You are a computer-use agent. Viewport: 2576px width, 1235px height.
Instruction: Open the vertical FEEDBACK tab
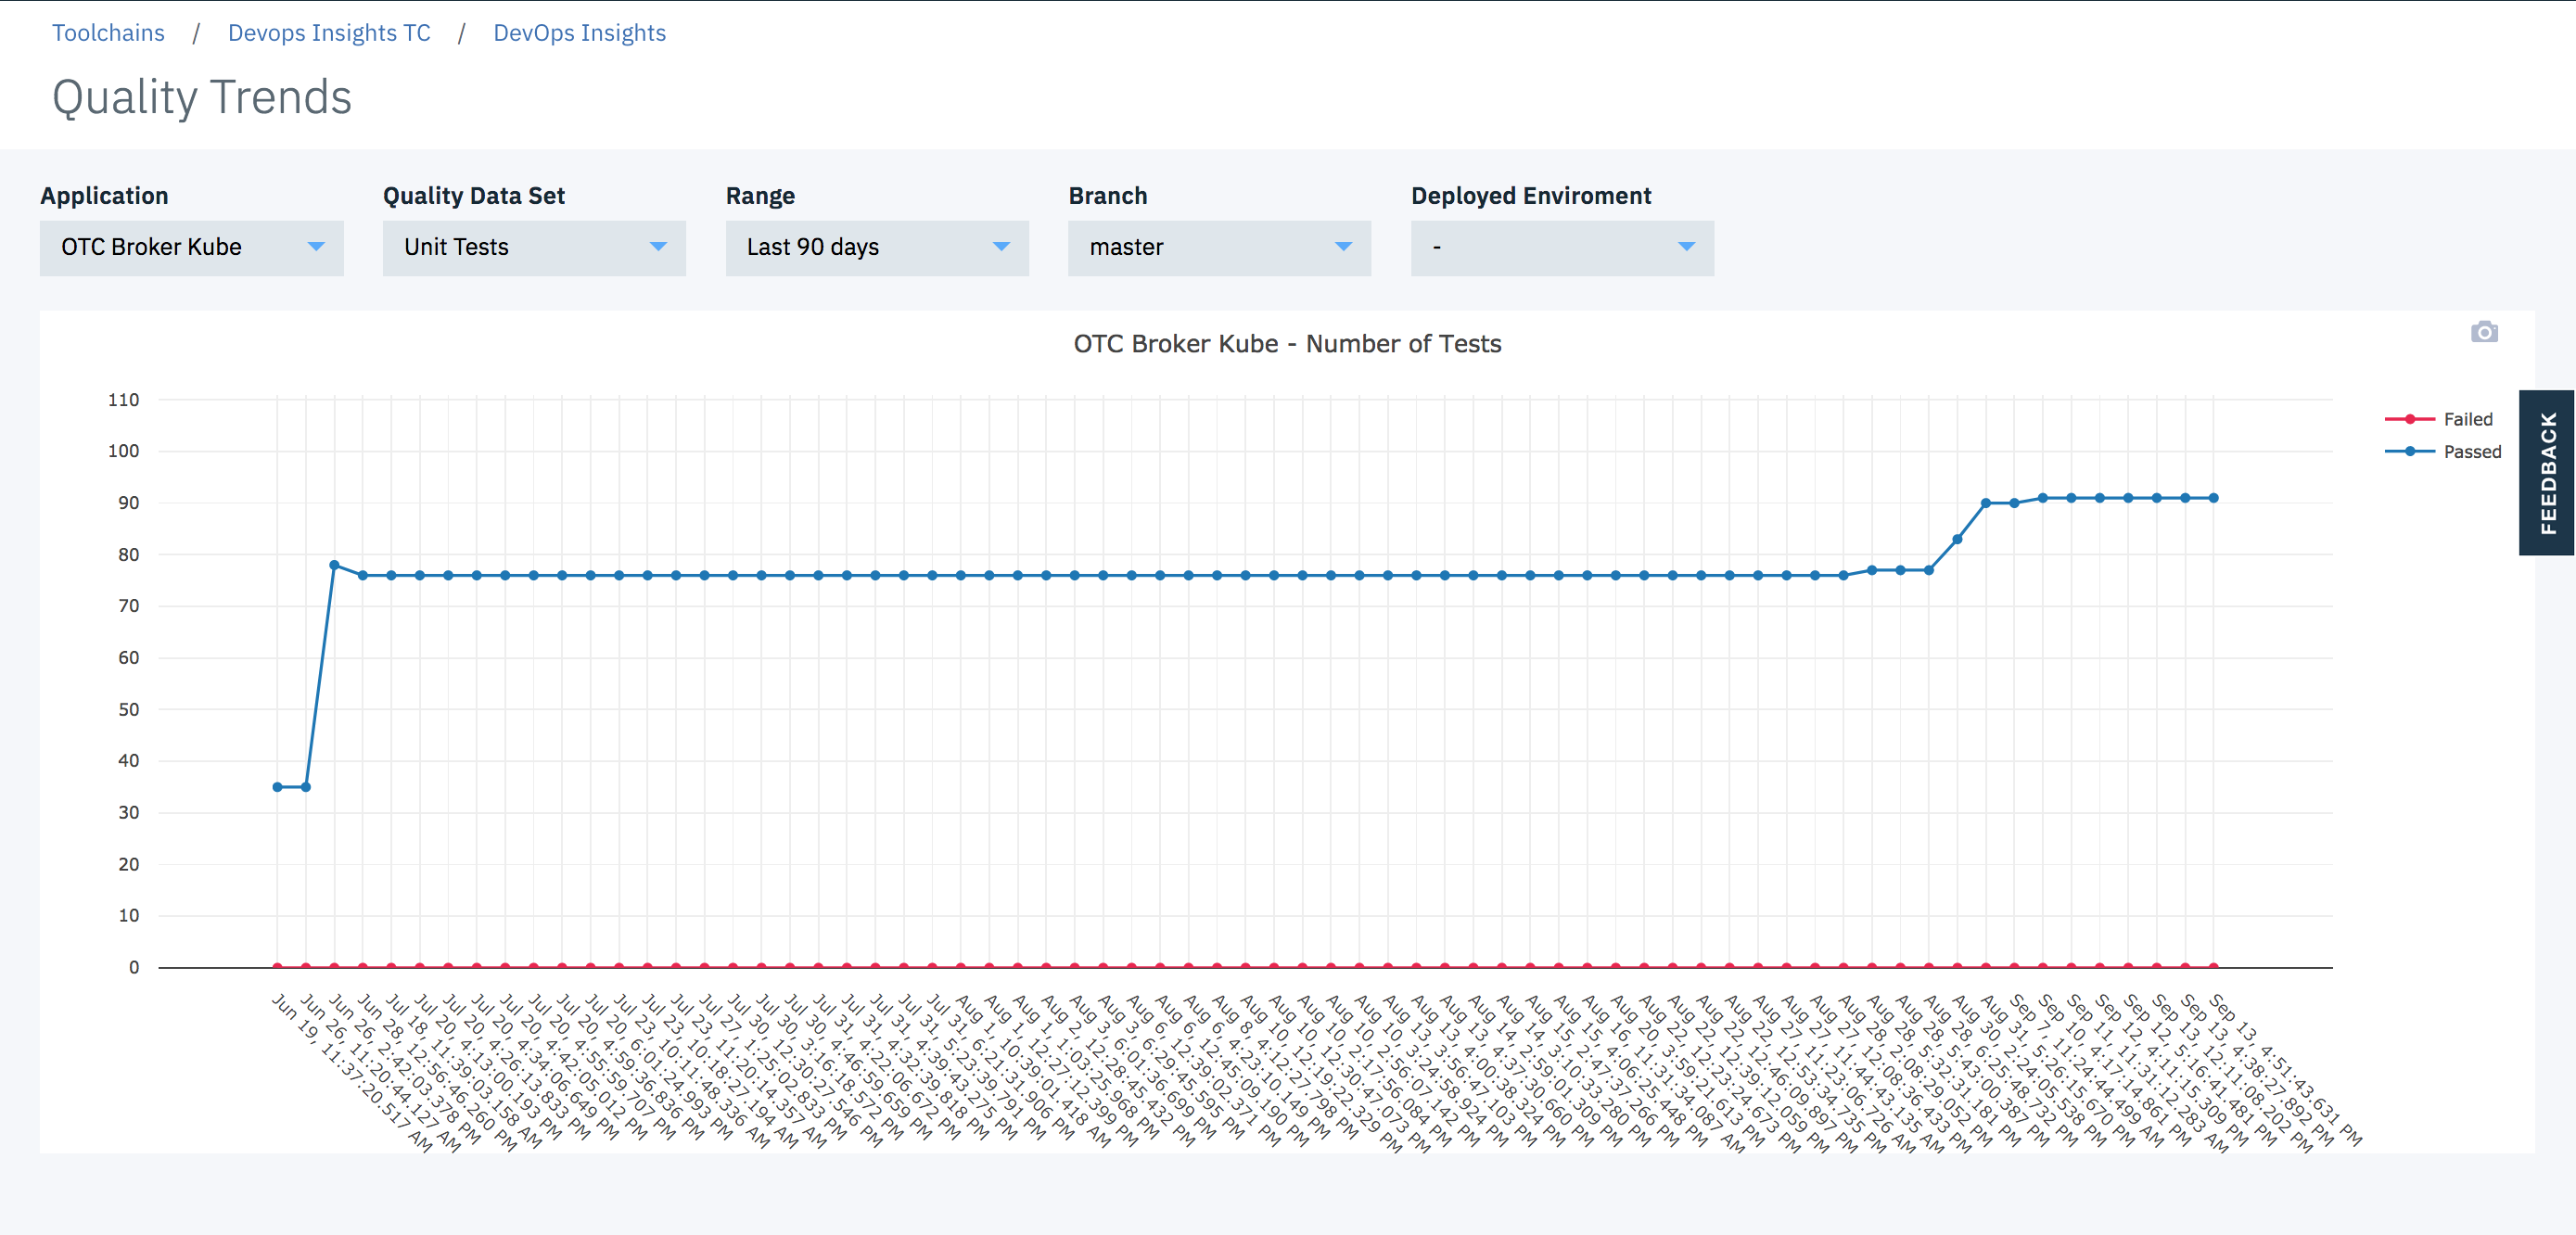(2547, 472)
